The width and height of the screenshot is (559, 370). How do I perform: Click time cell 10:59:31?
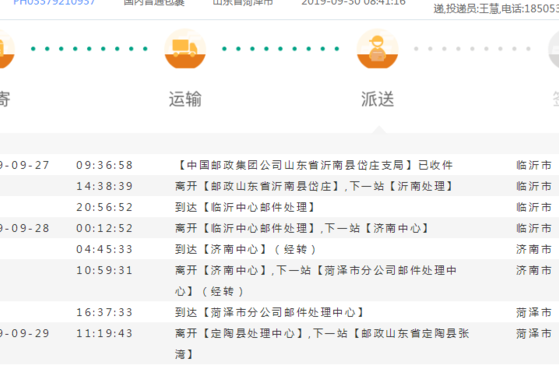[x=104, y=271]
